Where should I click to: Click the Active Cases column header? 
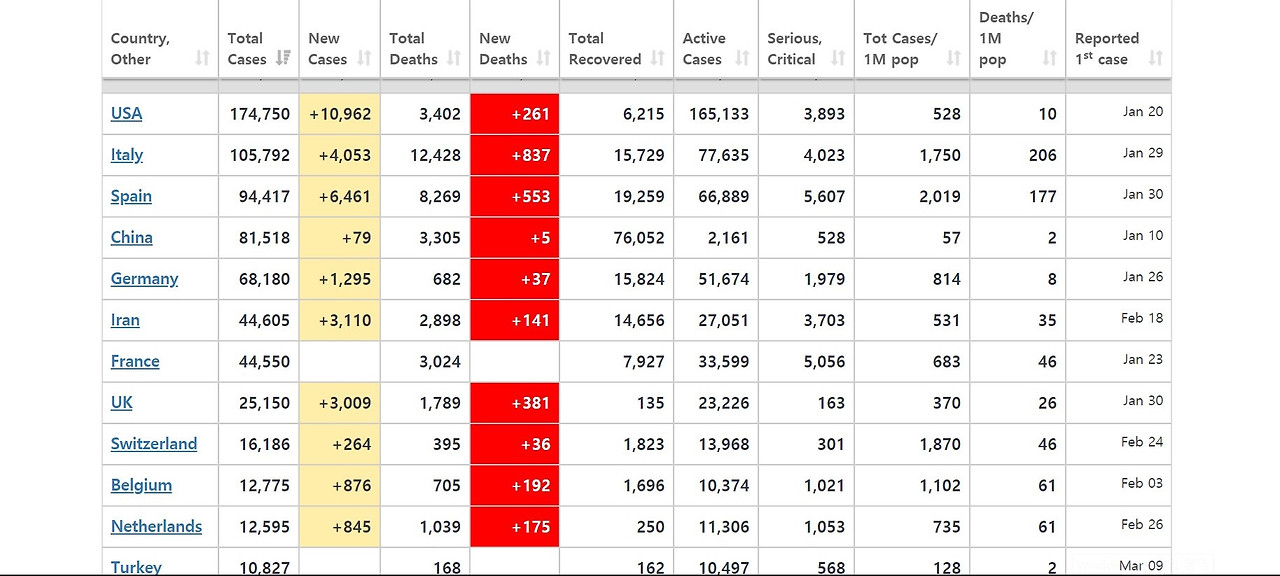(x=716, y=39)
